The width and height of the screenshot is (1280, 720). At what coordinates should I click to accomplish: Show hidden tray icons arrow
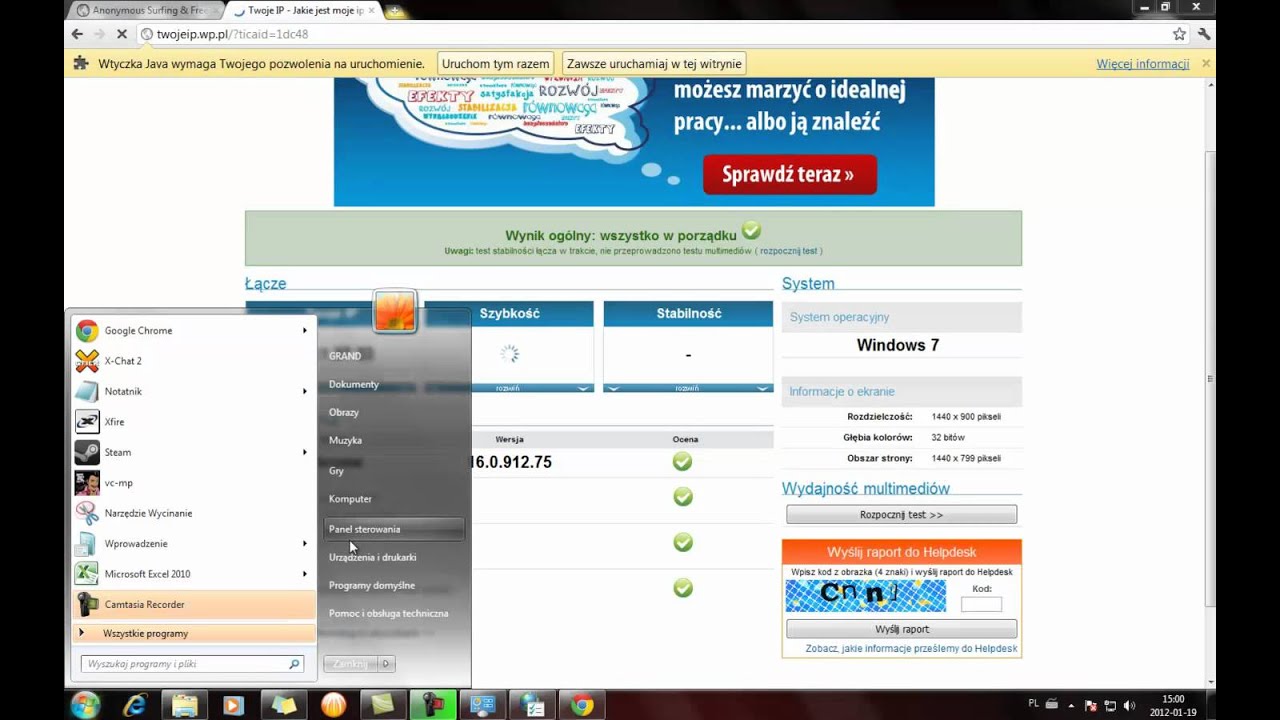point(1071,705)
